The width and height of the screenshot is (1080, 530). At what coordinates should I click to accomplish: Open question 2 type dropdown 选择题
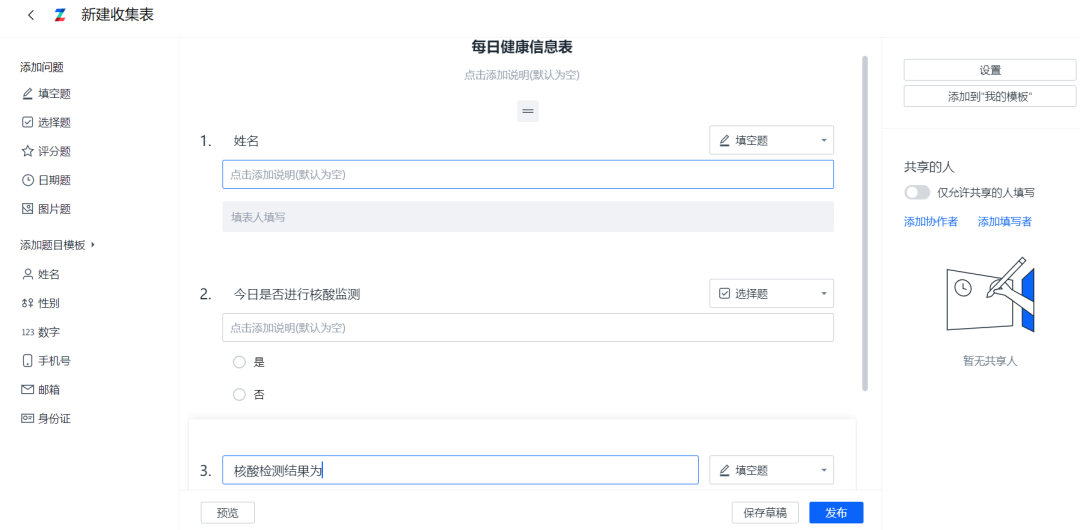(x=771, y=294)
